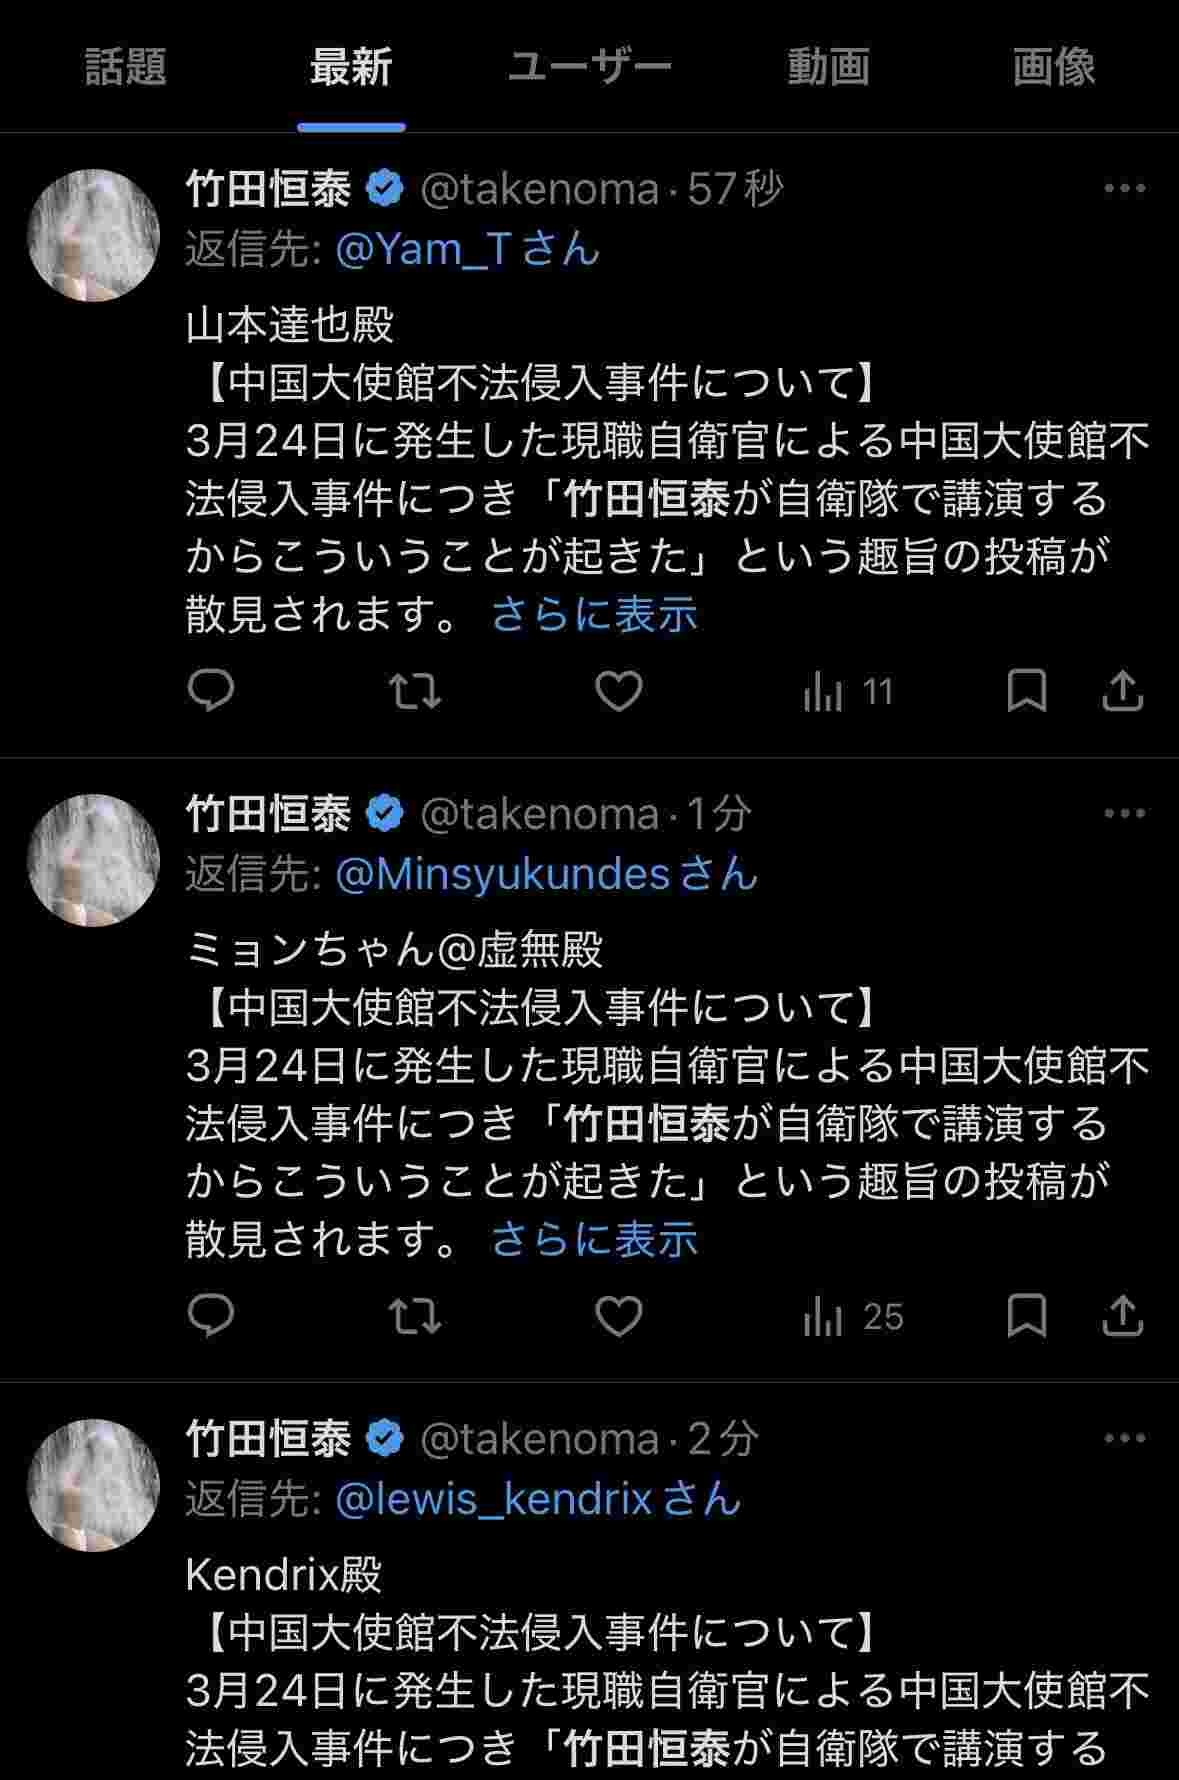Bookmark the post replying to @Yam_T
This screenshot has height=1780, width=1179.
click(x=1026, y=690)
